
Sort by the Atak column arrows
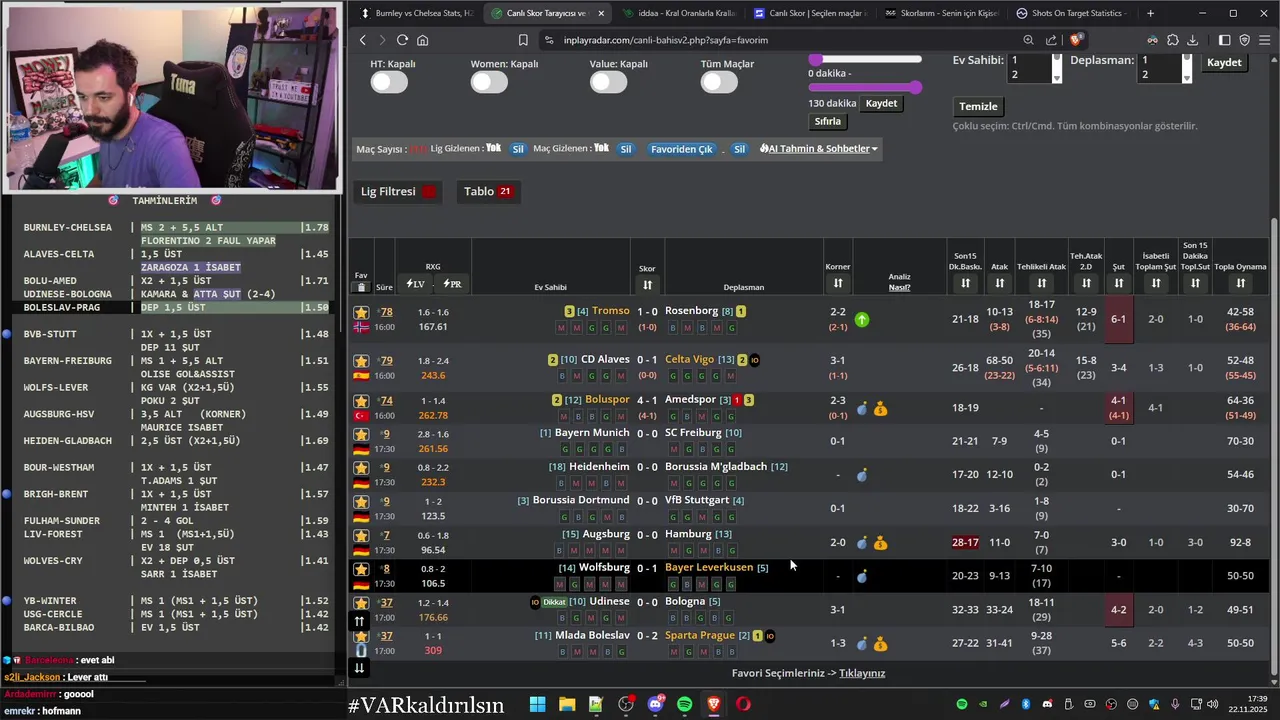point(999,284)
